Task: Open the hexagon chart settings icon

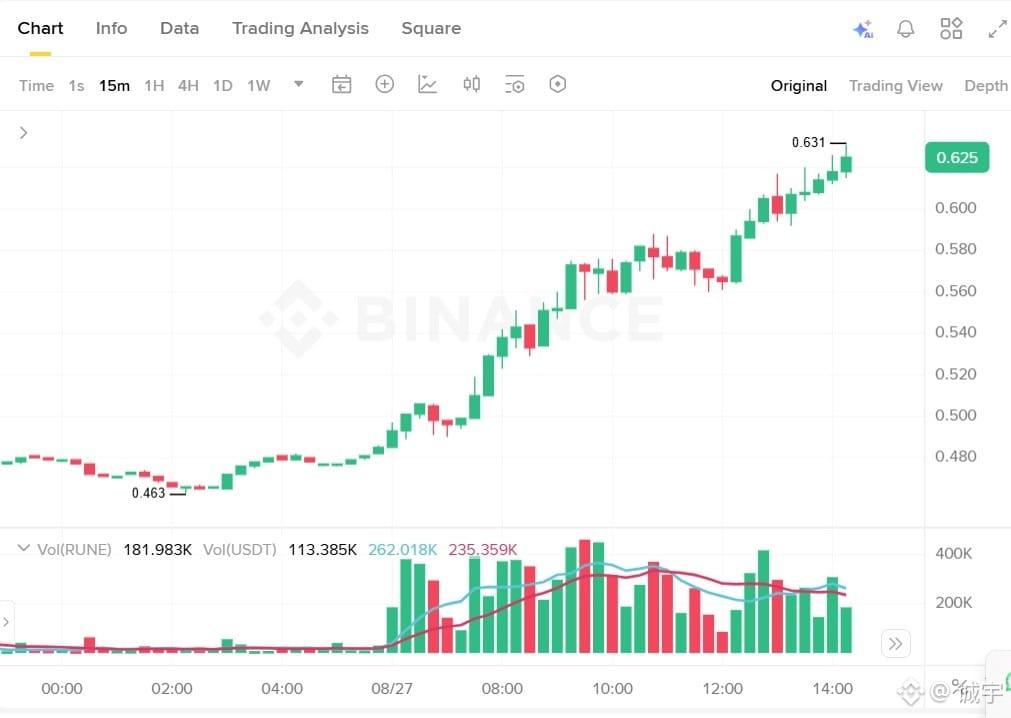Action: click(558, 84)
